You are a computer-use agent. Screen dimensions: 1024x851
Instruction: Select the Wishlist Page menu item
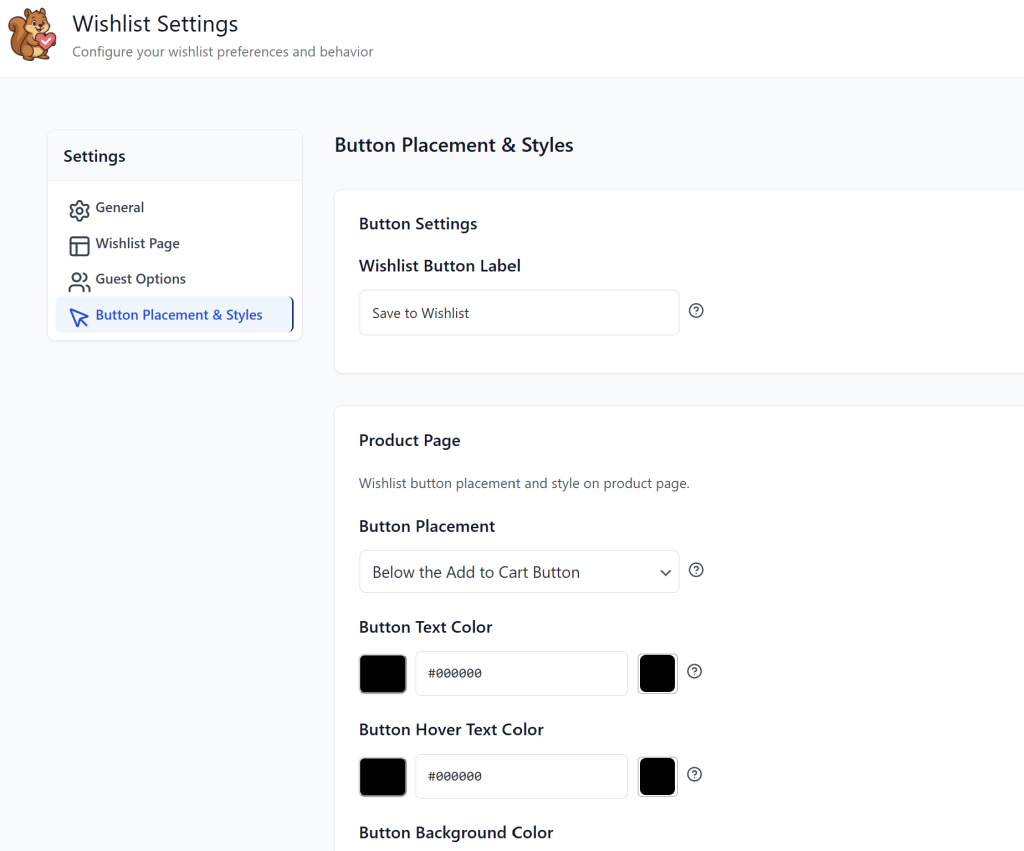pos(138,244)
